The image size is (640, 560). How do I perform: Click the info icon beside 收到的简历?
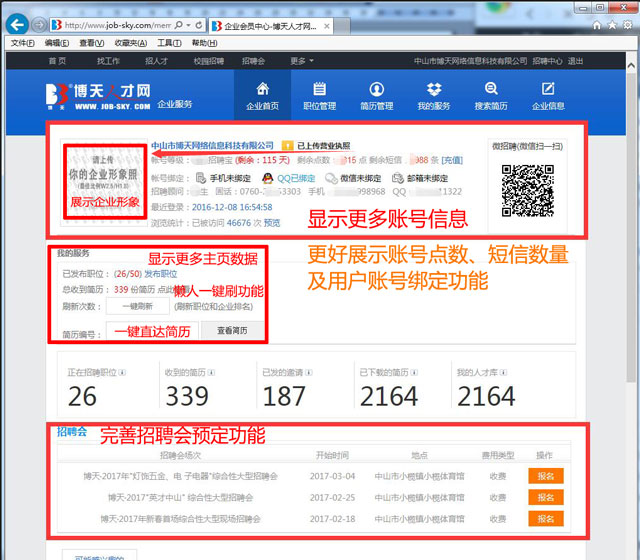(211, 373)
